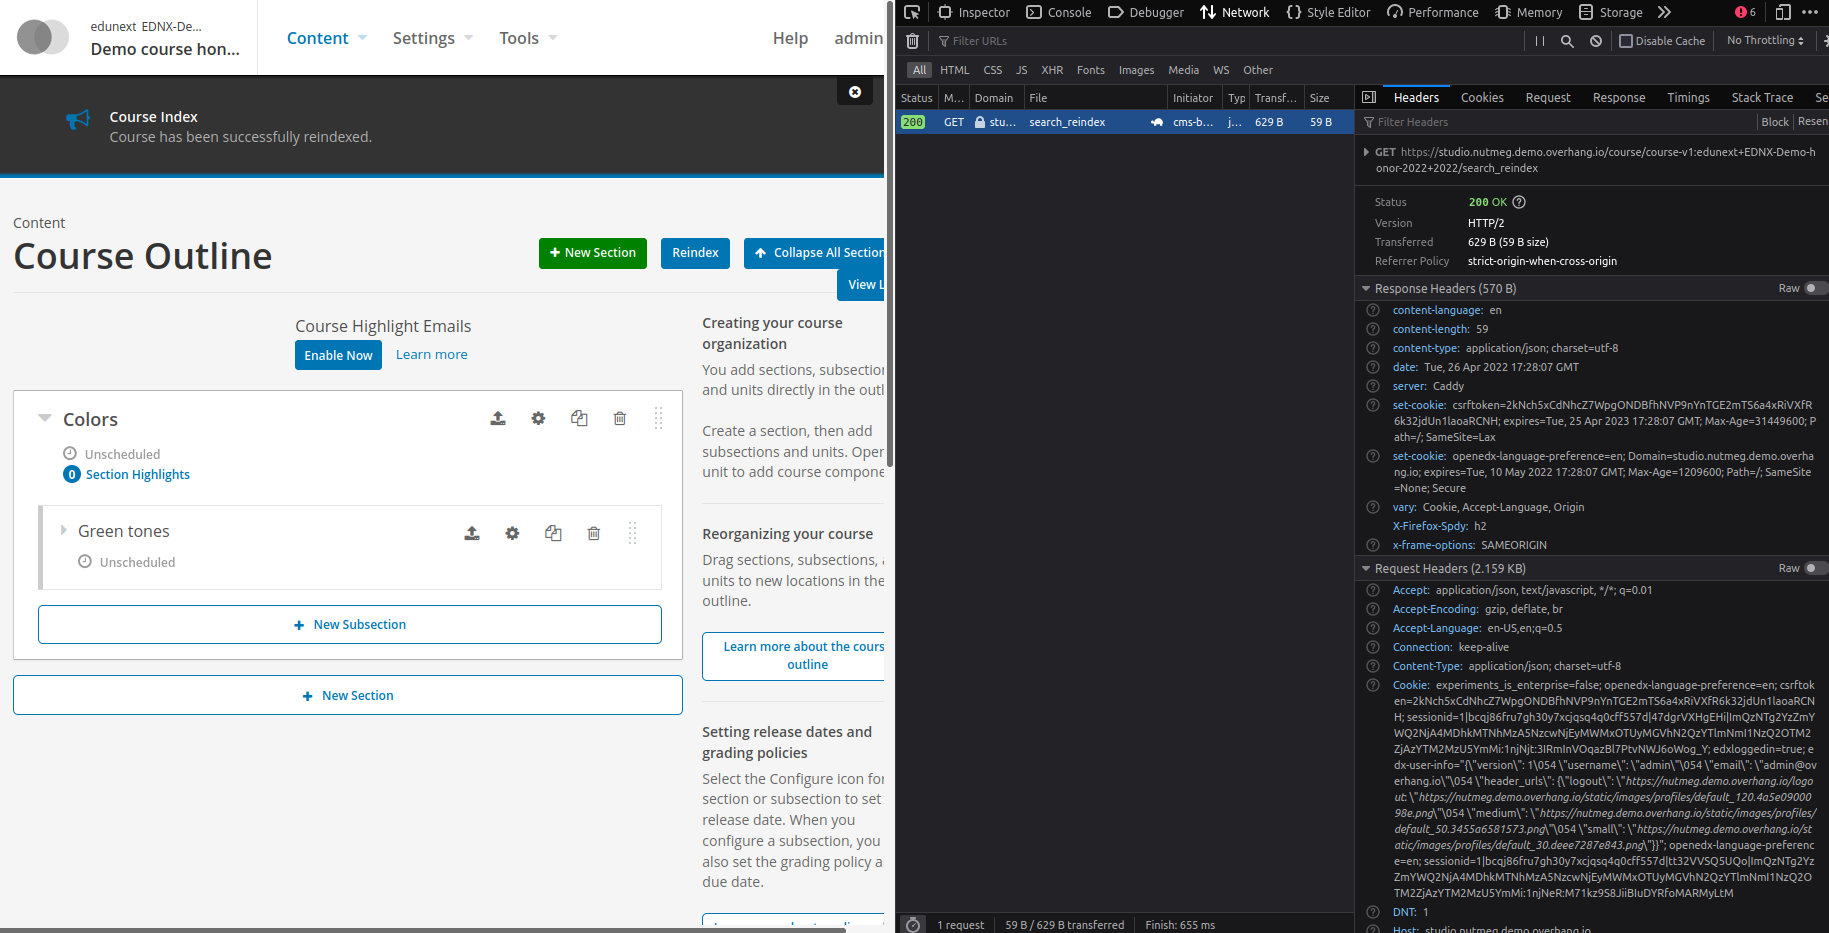Switch to the Cookies tab

click(x=1482, y=97)
